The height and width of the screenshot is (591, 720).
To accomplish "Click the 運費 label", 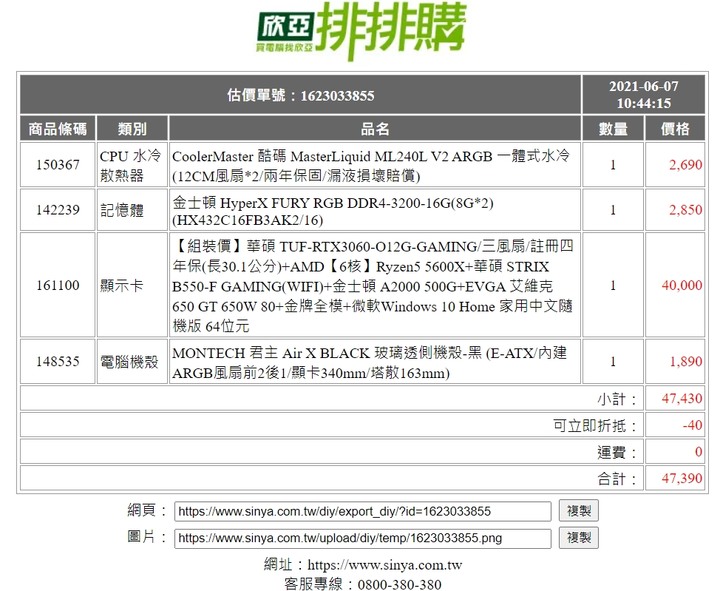I will (617, 452).
